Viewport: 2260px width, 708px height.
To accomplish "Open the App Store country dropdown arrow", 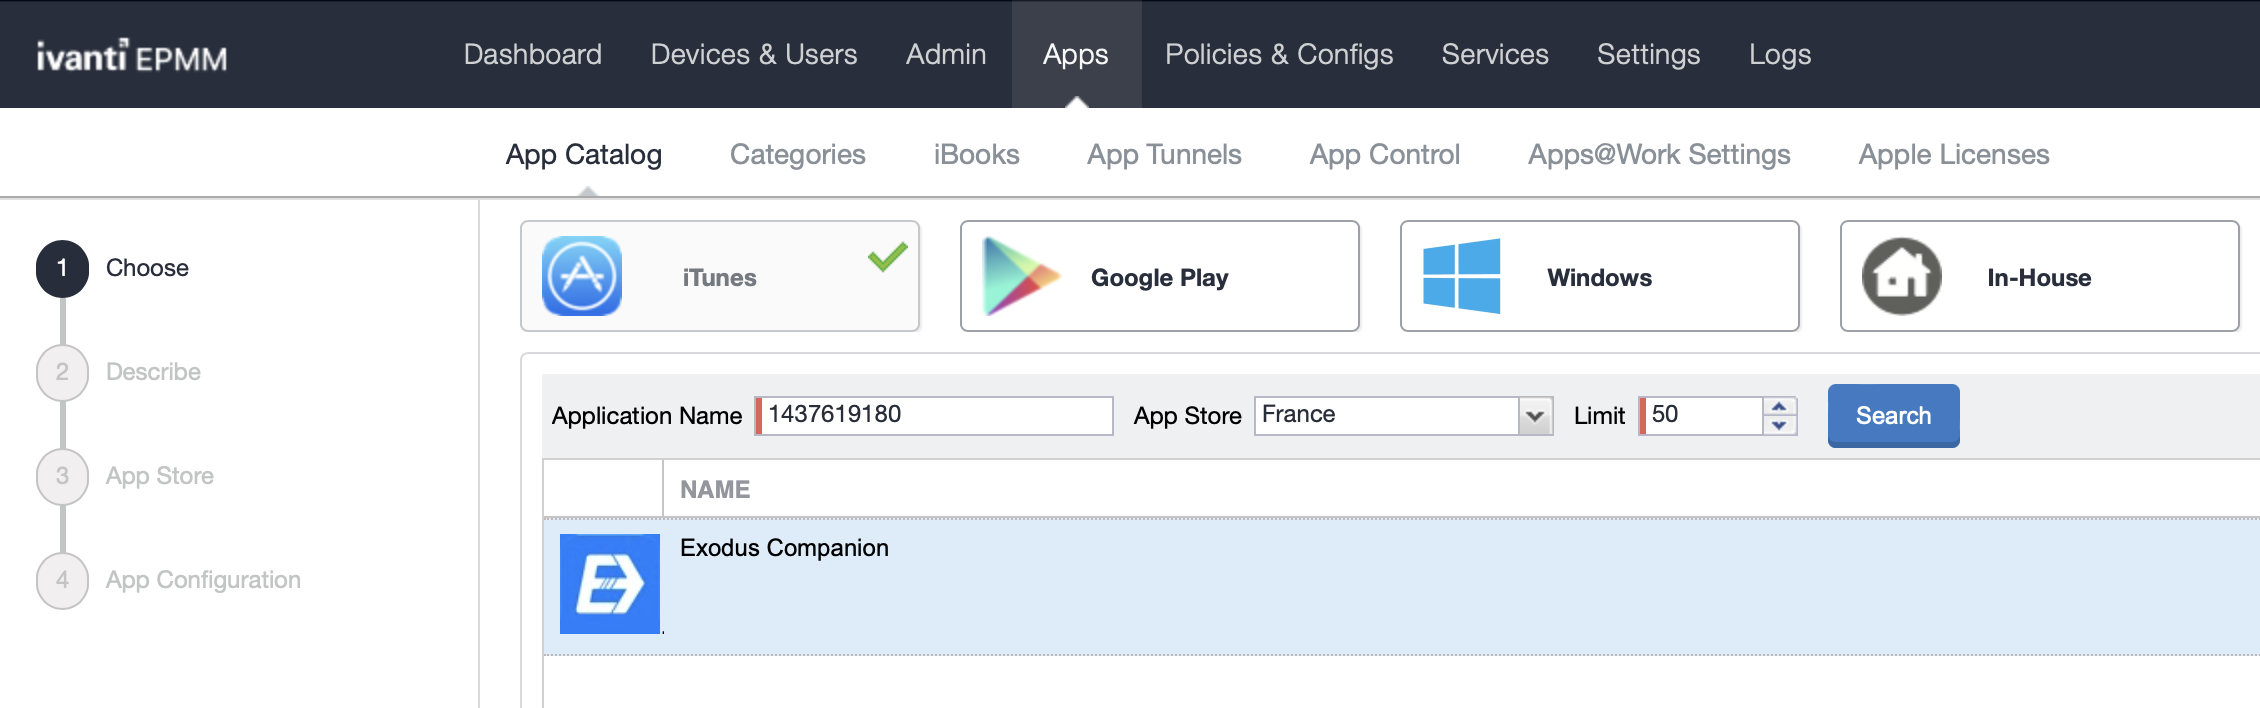I will 1535,415.
